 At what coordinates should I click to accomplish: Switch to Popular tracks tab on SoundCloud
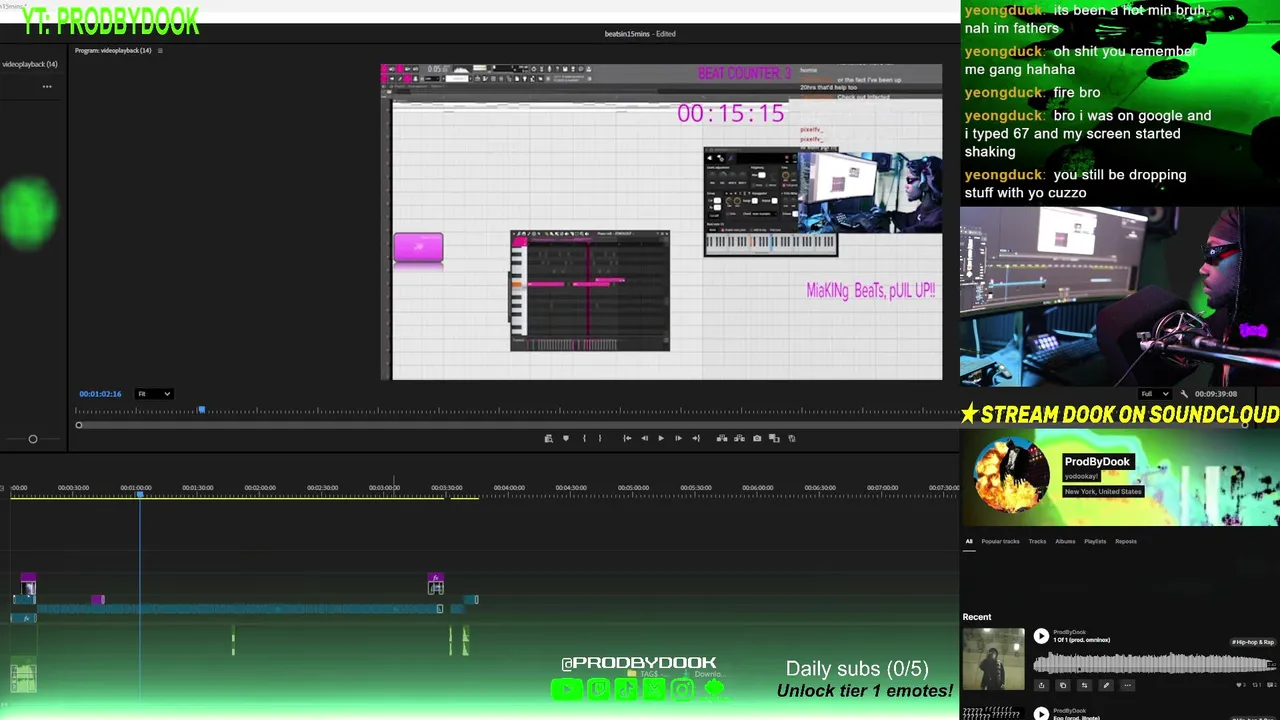point(1000,541)
